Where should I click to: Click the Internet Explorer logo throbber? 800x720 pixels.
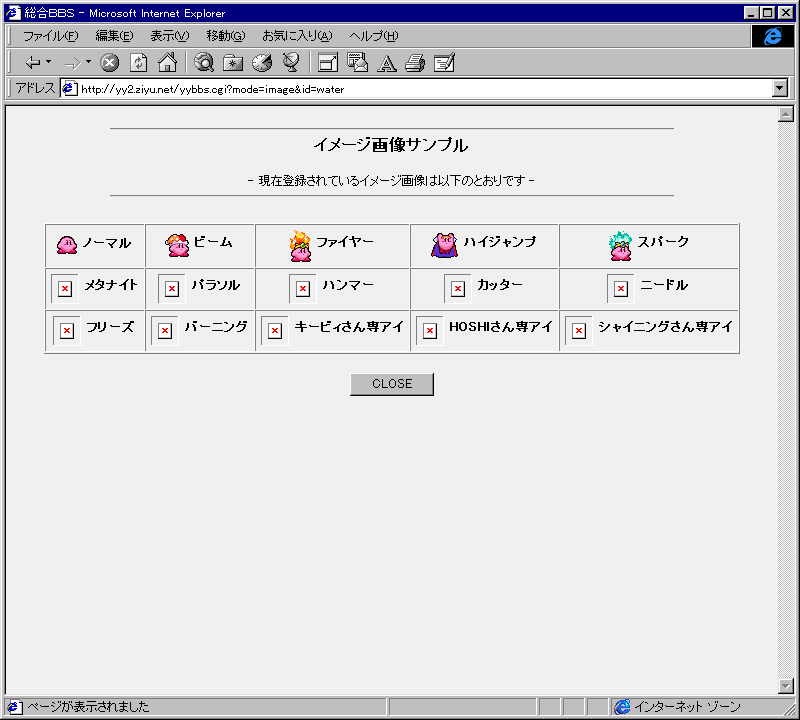coord(772,36)
